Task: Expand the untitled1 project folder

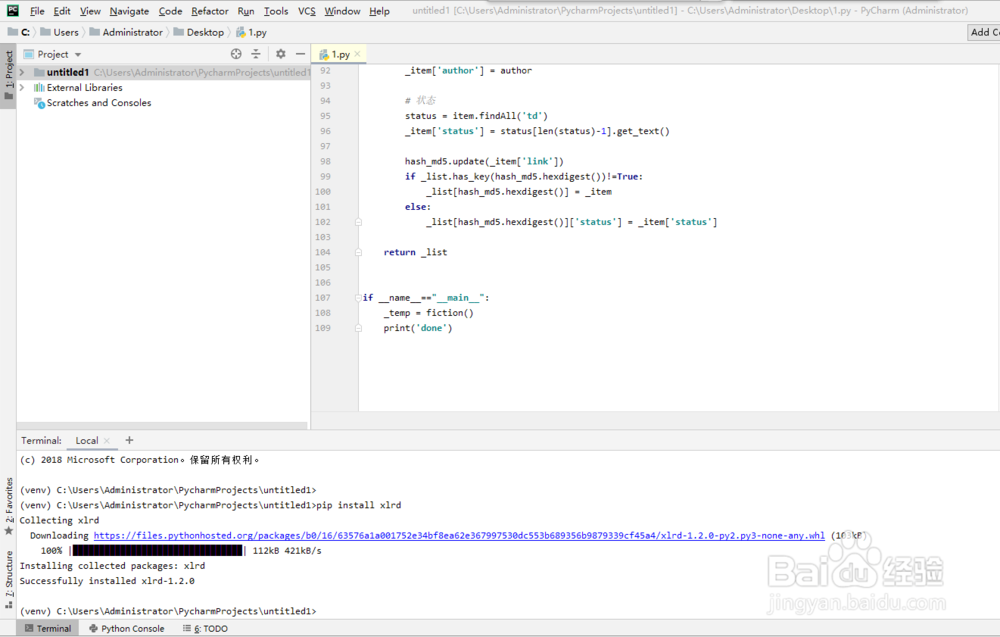Action: pos(22,72)
